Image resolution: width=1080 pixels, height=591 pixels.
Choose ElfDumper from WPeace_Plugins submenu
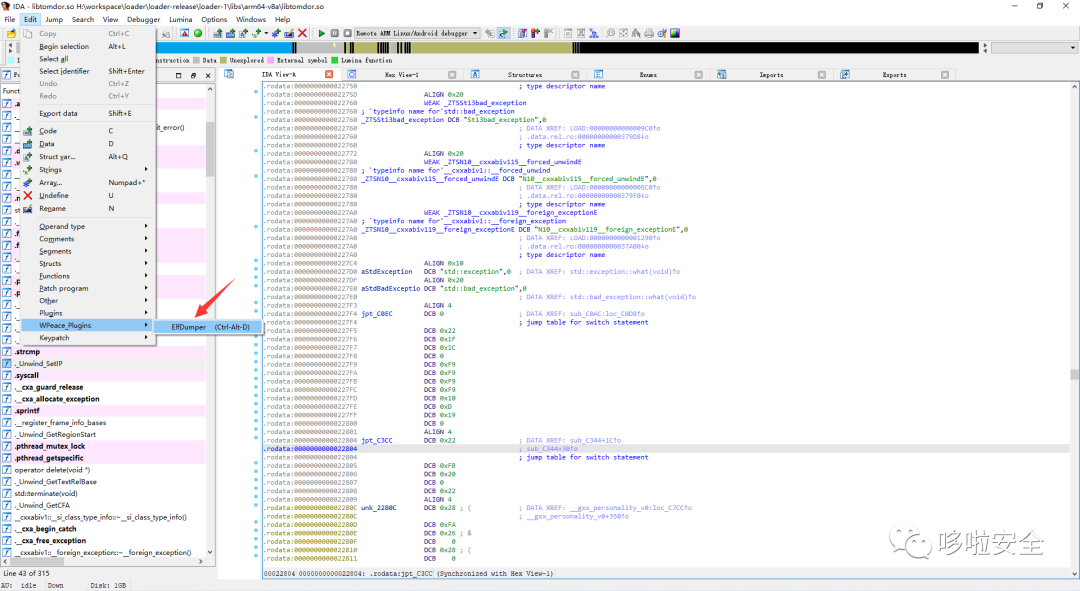[209, 327]
